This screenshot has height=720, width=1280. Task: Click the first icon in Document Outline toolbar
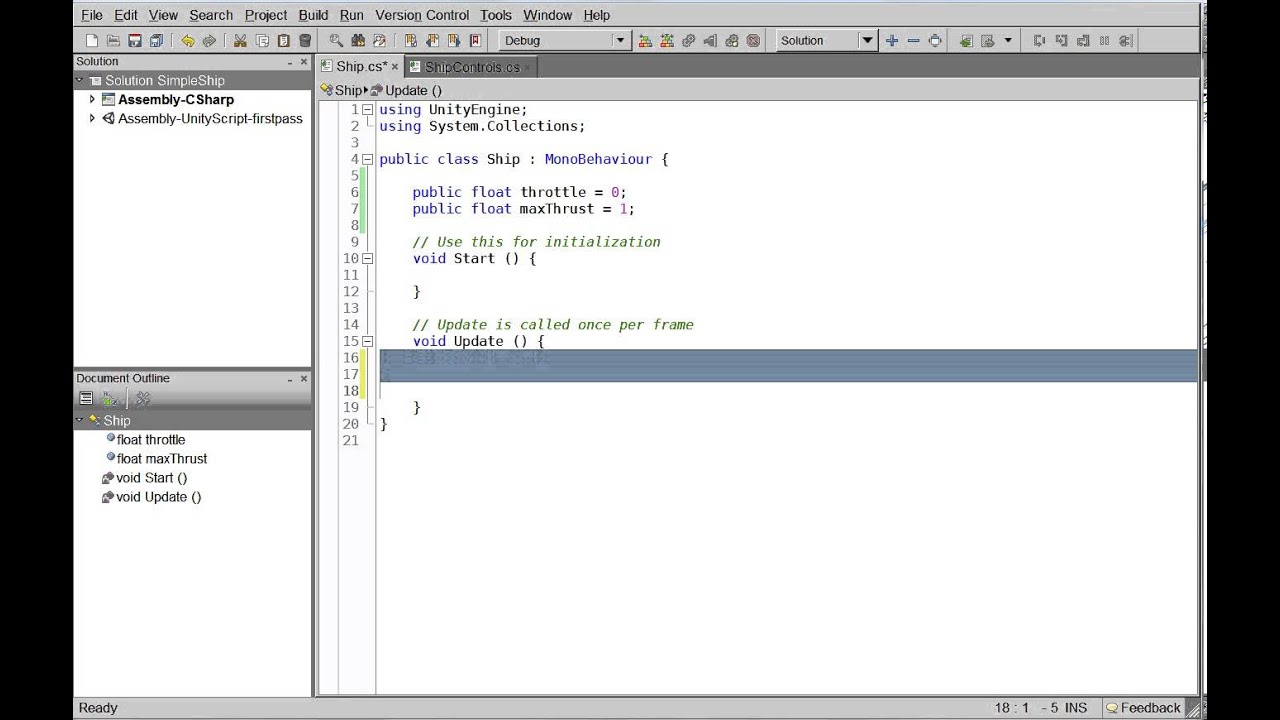click(86, 399)
